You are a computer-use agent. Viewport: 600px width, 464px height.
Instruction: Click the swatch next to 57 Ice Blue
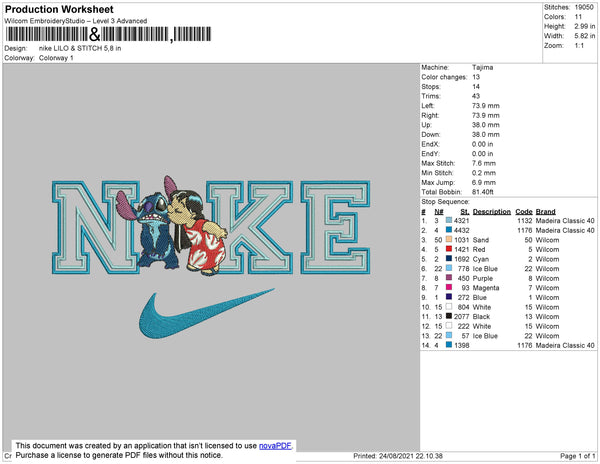[x=449, y=335]
